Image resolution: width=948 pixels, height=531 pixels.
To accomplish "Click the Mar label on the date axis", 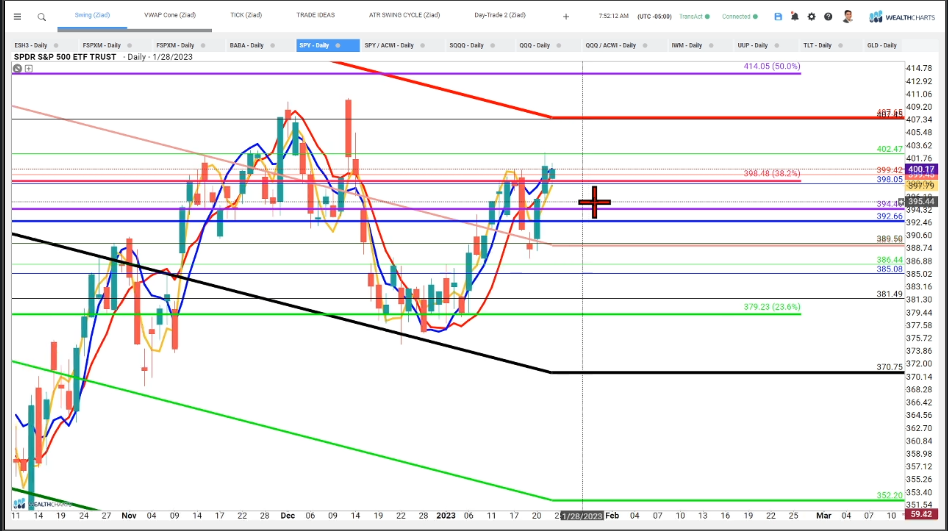I will click(823, 516).
